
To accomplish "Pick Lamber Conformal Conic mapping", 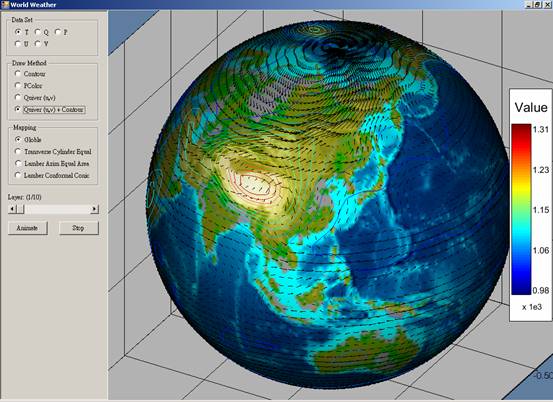I will [x=18, y=175].
